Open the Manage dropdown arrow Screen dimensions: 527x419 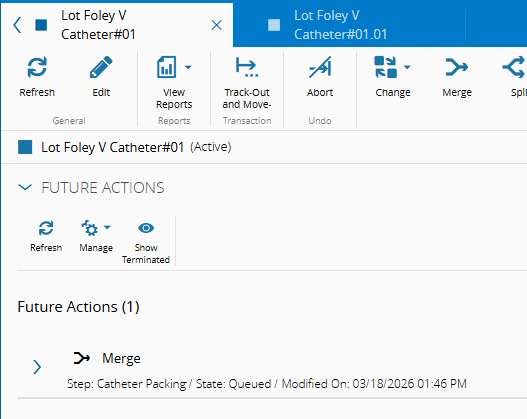pos(107,227)
